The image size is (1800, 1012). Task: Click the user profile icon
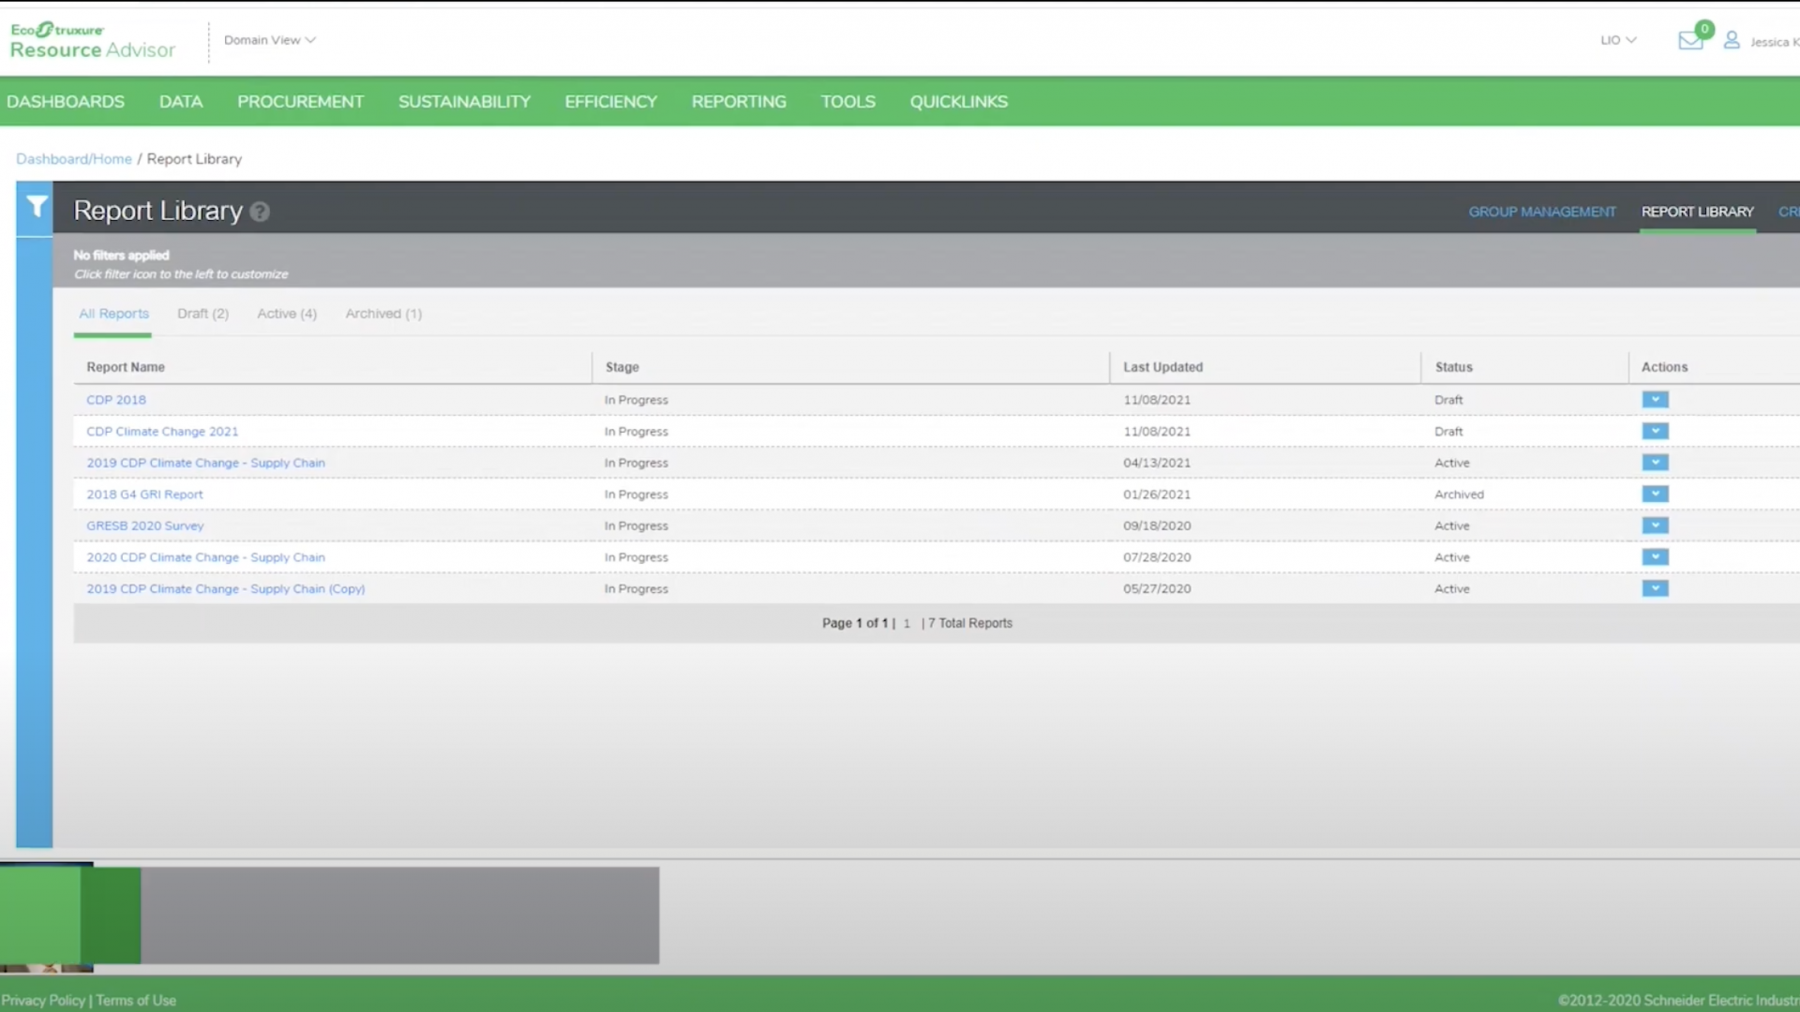[x=1732, y=40]
